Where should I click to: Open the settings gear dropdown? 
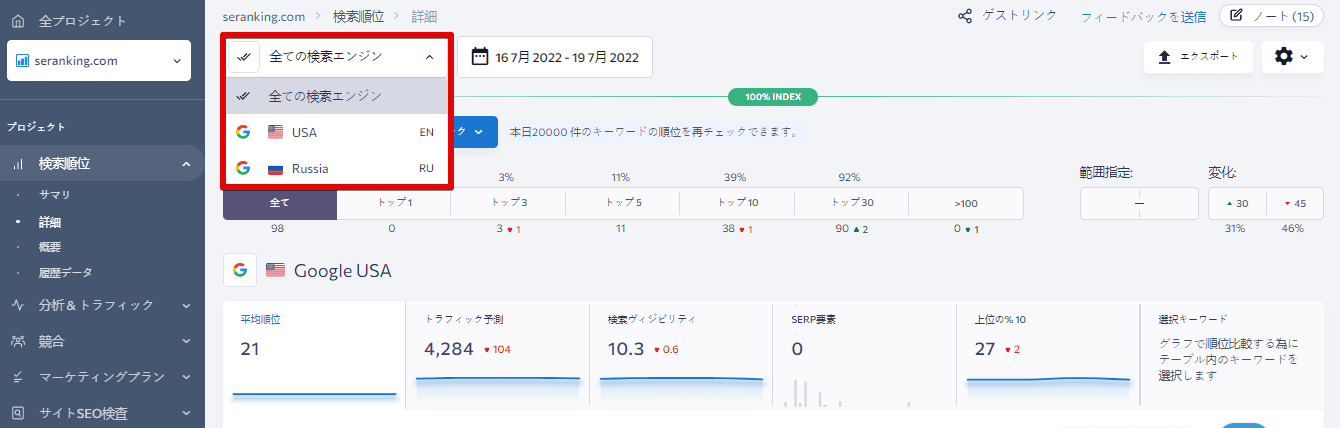click(x=1292, y=57)
